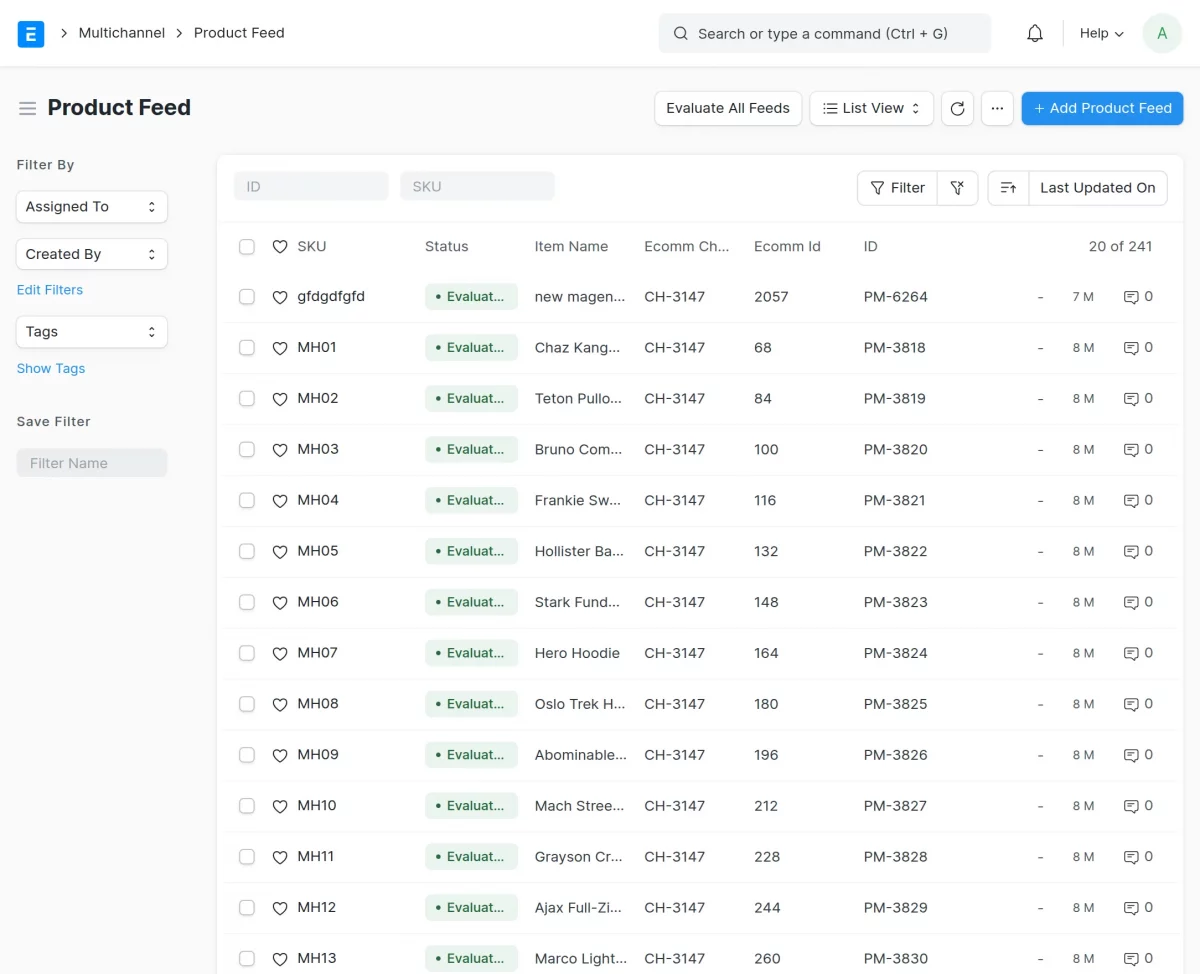This screenshot has width=1200, height=974.
Task: Select the checkbox for row MH05
Action: click(246, 551)
